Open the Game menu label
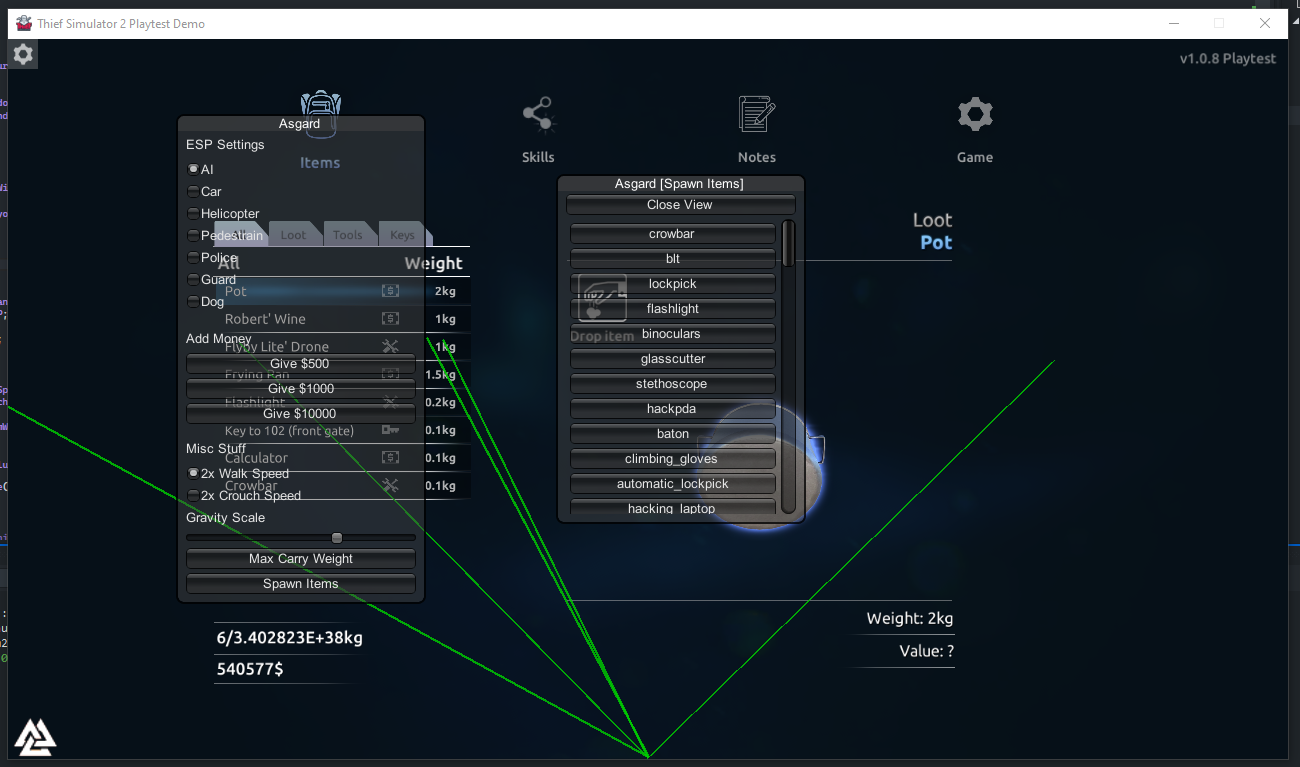 tap(975, 157)
